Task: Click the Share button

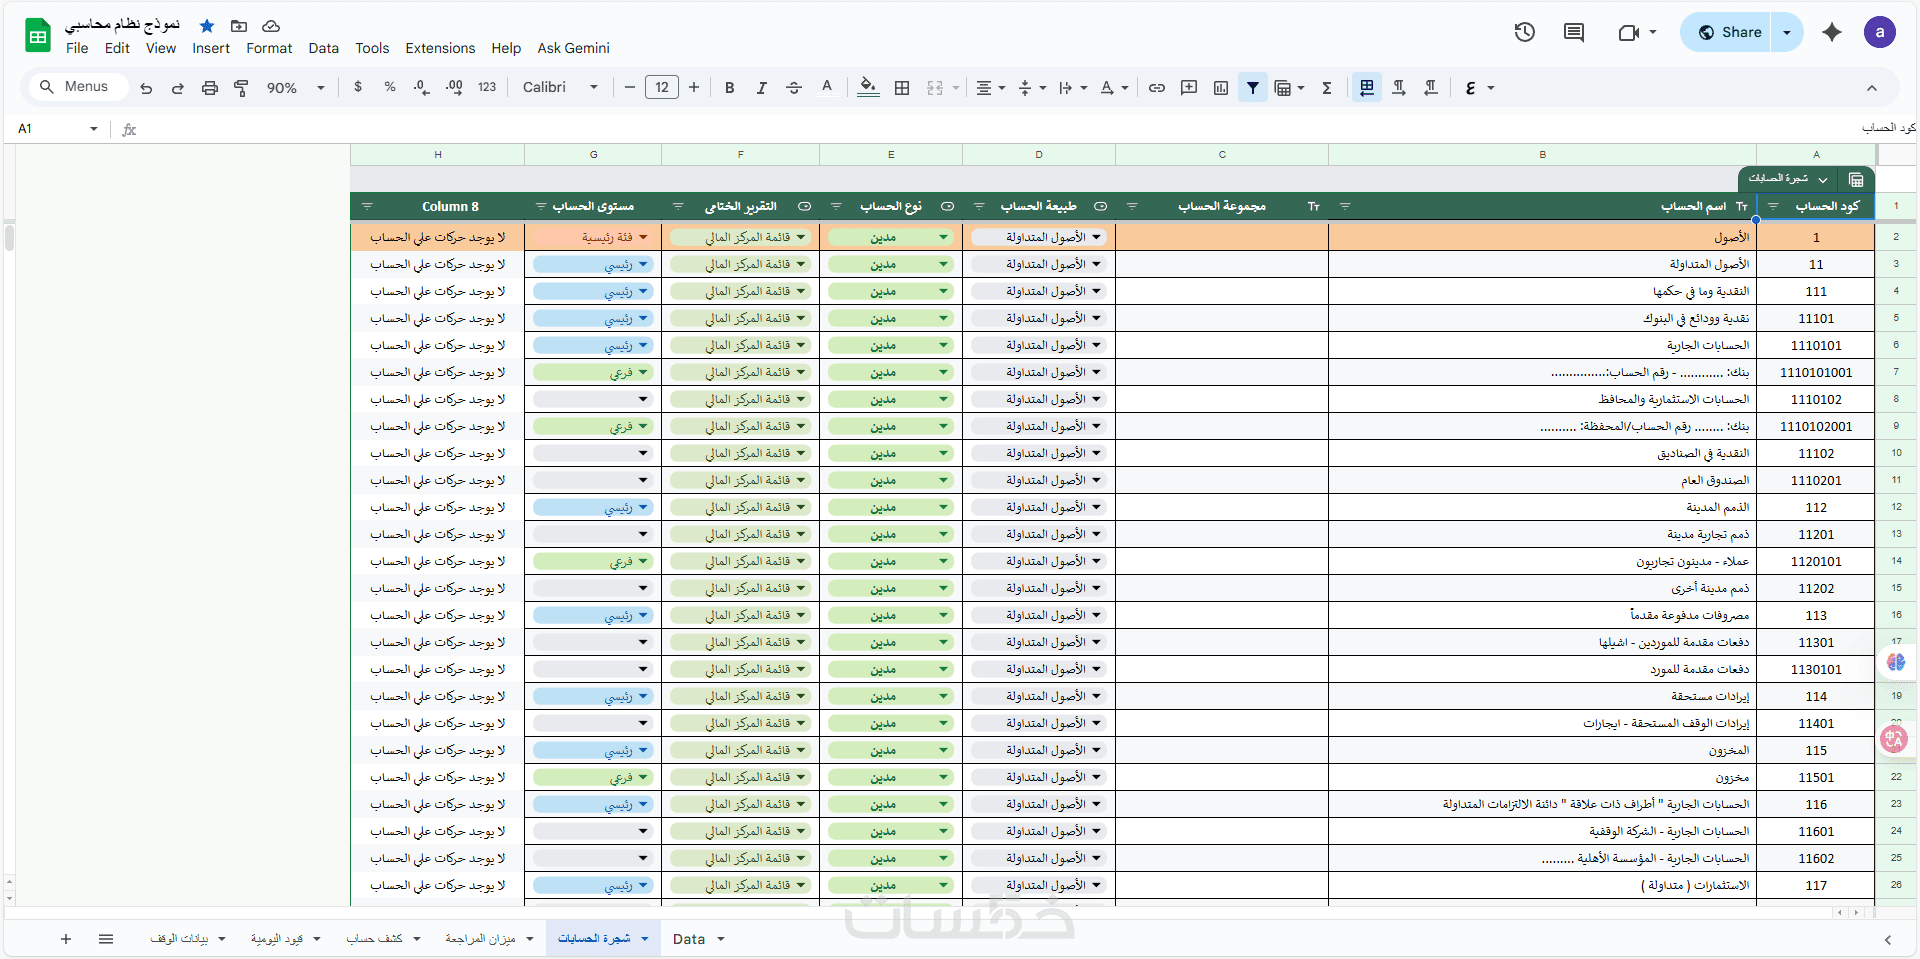Action: pyautogui.click(x=1730, y=32)
